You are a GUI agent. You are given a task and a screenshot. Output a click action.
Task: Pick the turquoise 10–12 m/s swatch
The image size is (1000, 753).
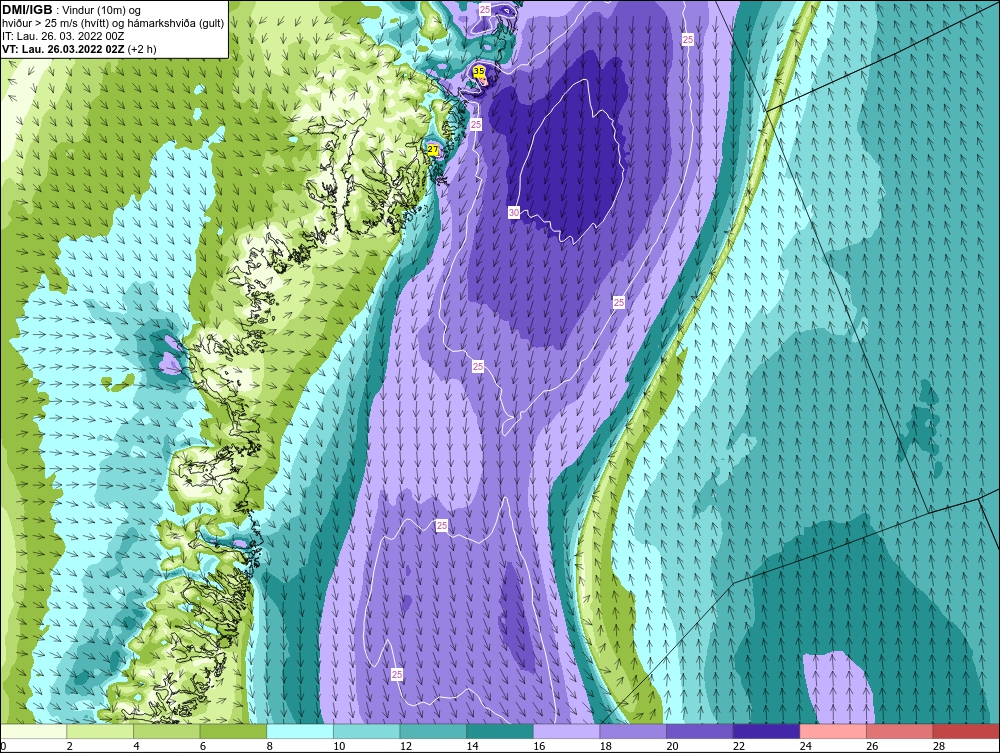tap(366, 731)
